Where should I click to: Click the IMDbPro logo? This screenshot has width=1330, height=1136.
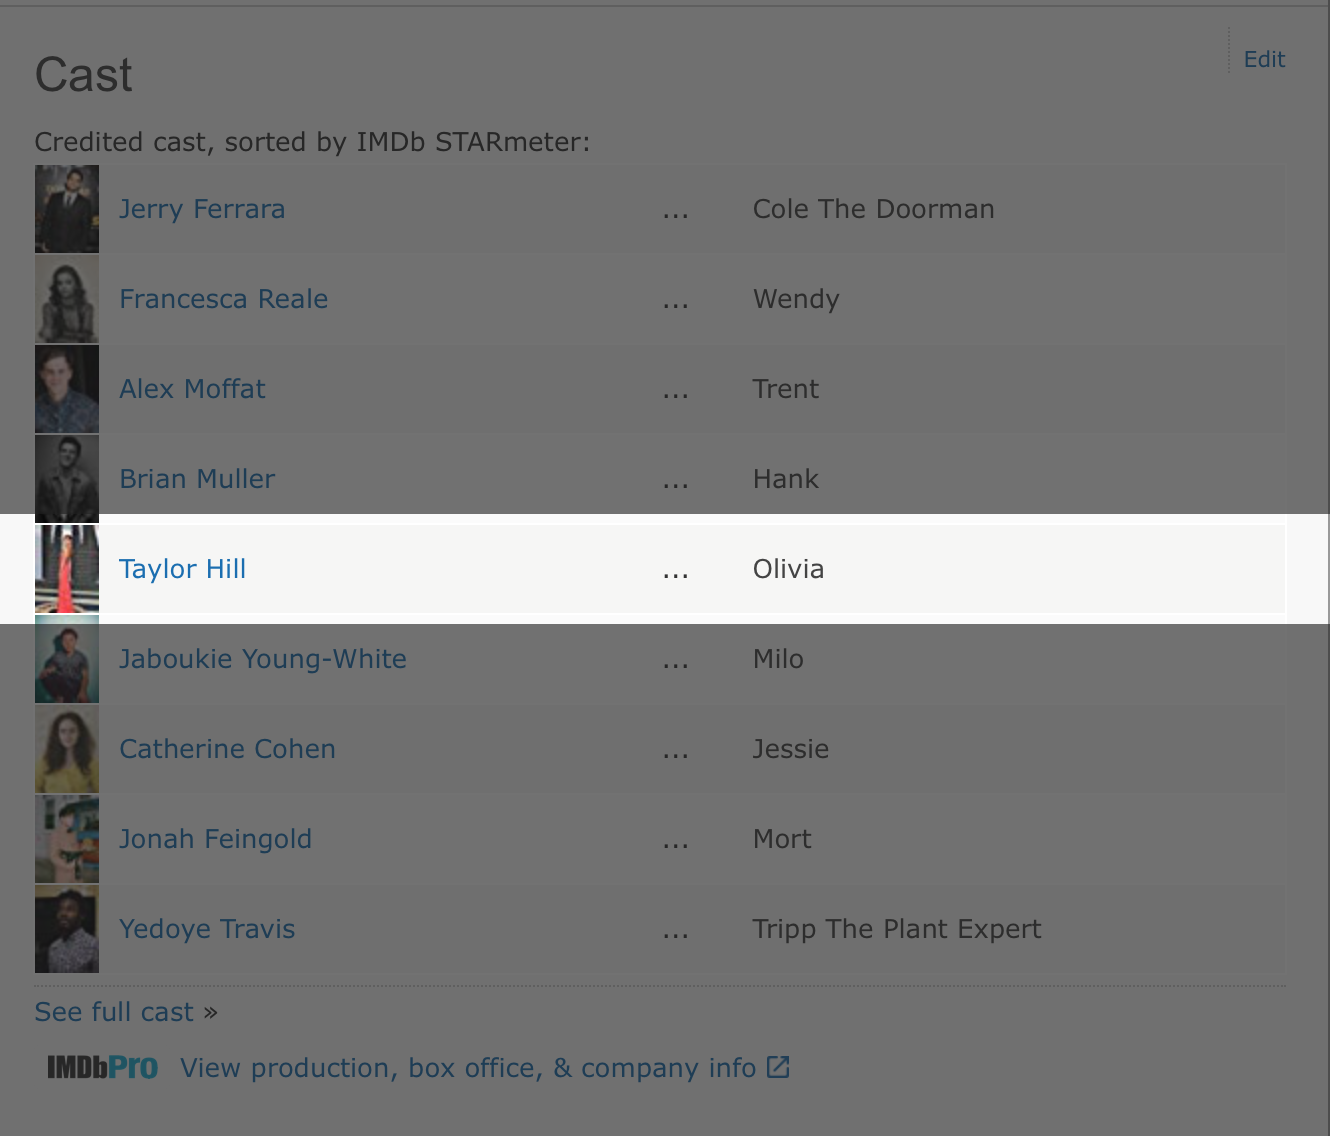(103, 1067)
